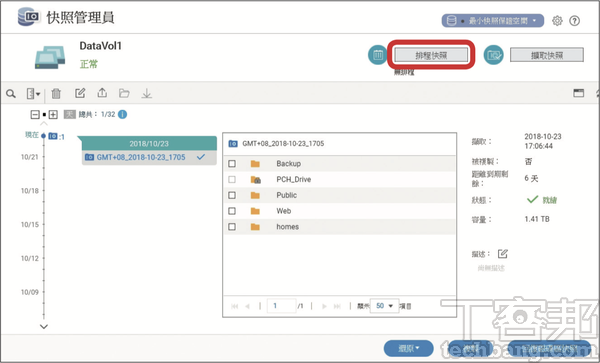Click the 2018/10/23 date header

coord(149,144)
